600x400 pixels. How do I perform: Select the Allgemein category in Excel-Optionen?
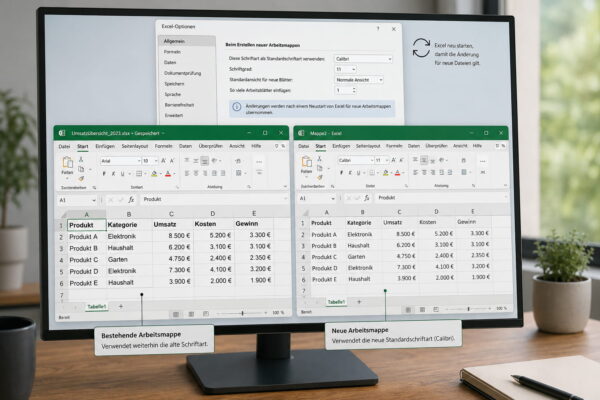187,41
